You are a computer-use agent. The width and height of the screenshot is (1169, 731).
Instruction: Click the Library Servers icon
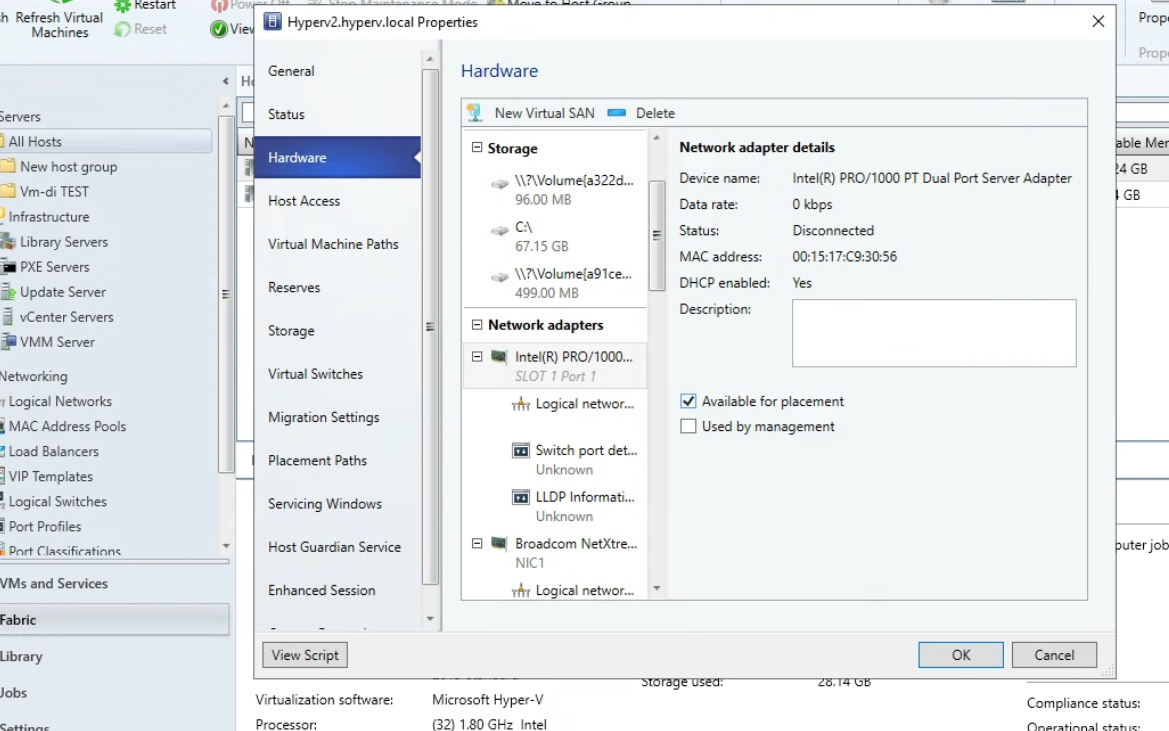[8, 241]
